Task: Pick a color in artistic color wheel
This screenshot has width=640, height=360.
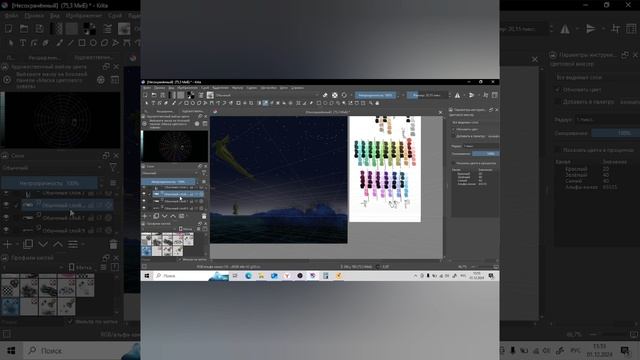Action: click(x=176, y=146)
